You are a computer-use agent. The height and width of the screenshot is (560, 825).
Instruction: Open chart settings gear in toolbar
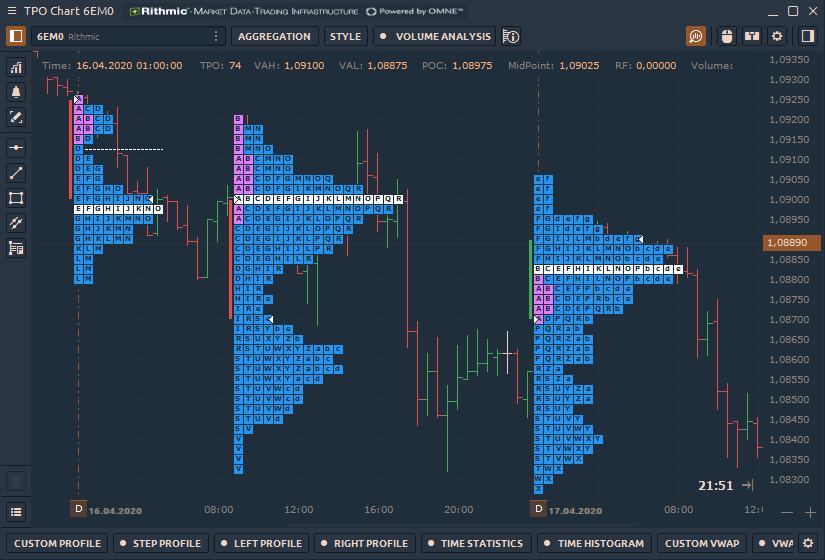click(777, 36)
